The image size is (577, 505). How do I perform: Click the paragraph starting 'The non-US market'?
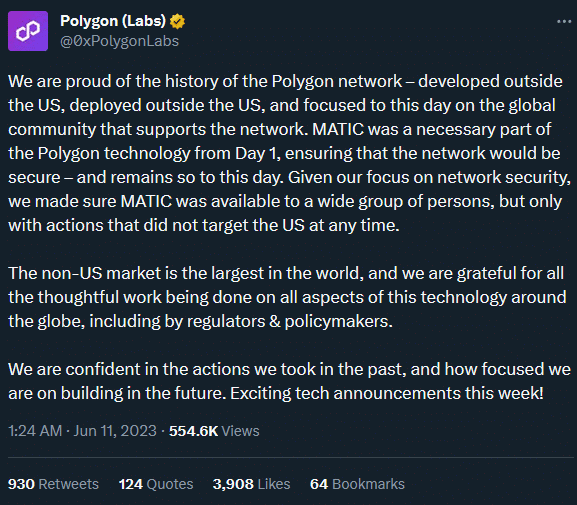[x=287, y=297]
